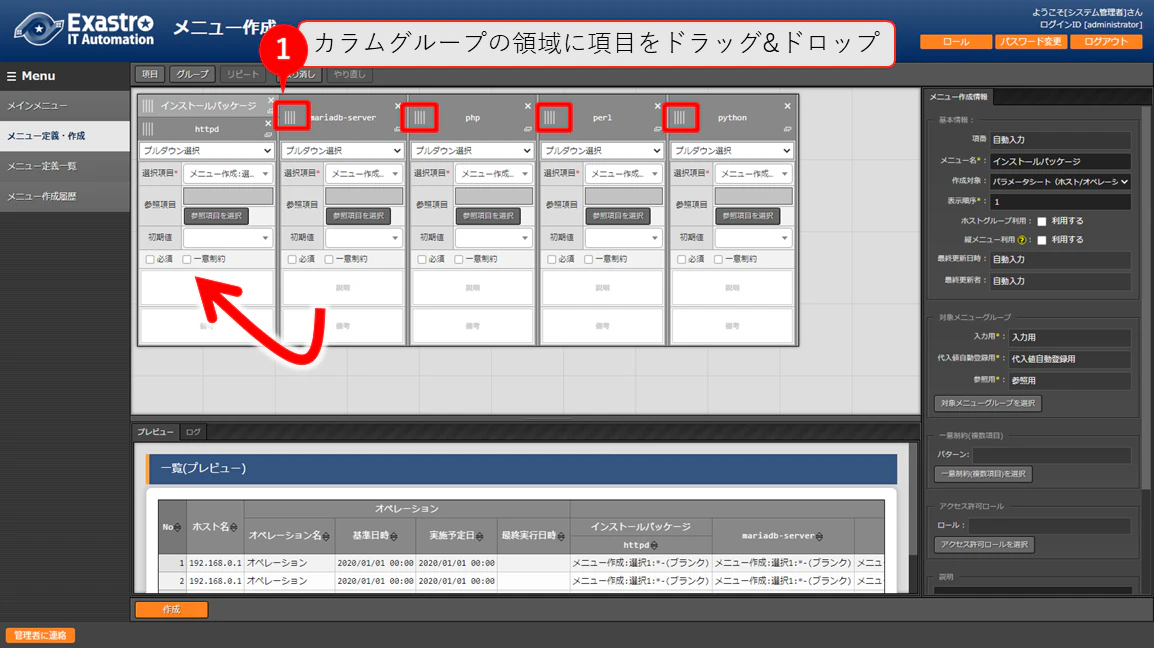Add a column group with グループ button
Viewport: 1154px width, 648px height.
click(x=192, y=74)
